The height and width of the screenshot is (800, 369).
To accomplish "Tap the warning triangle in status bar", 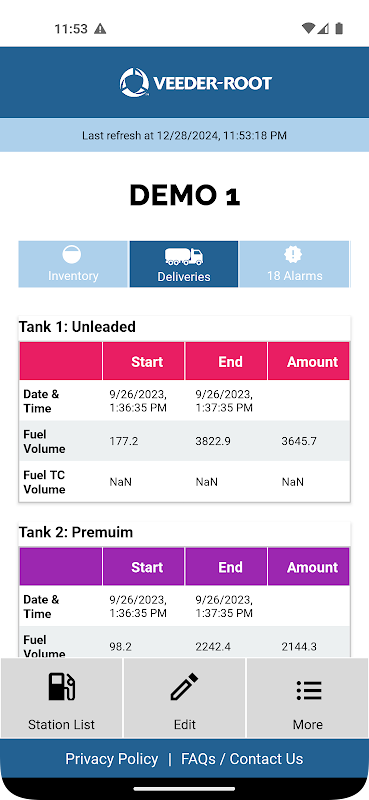I will pyautogui.click(x=100, y=29).
